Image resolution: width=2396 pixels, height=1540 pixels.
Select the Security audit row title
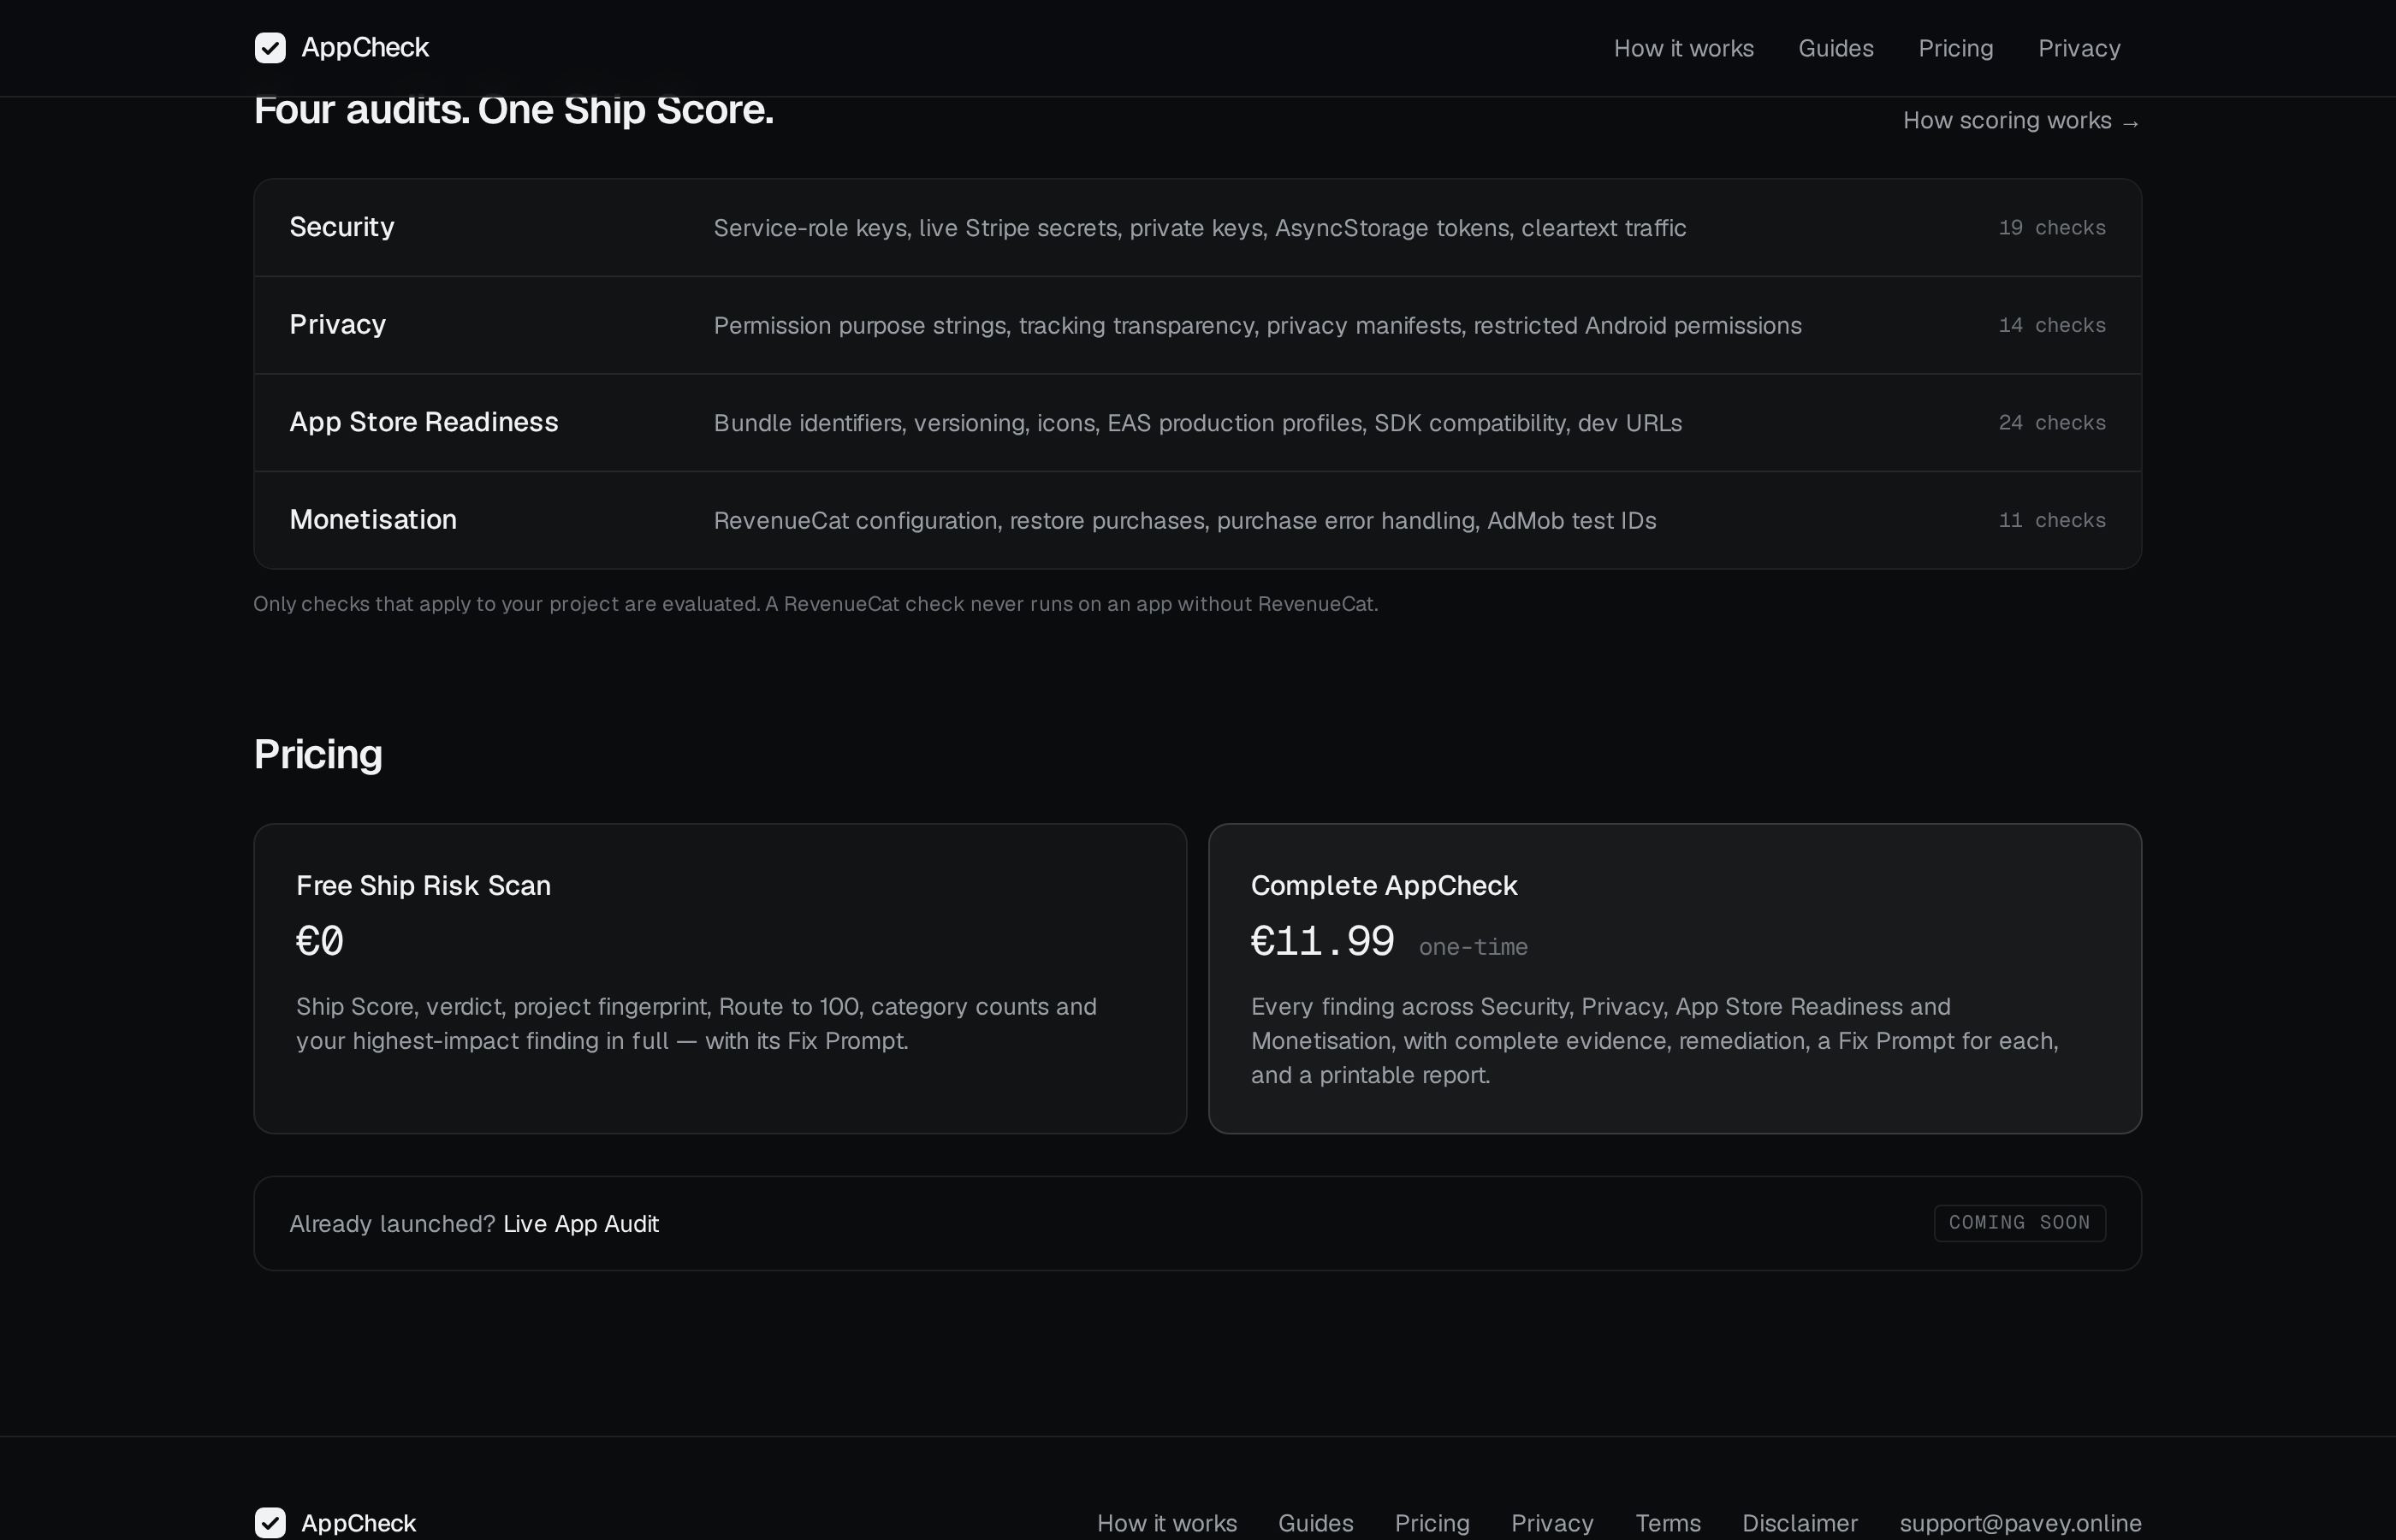(x=342, y=227)
